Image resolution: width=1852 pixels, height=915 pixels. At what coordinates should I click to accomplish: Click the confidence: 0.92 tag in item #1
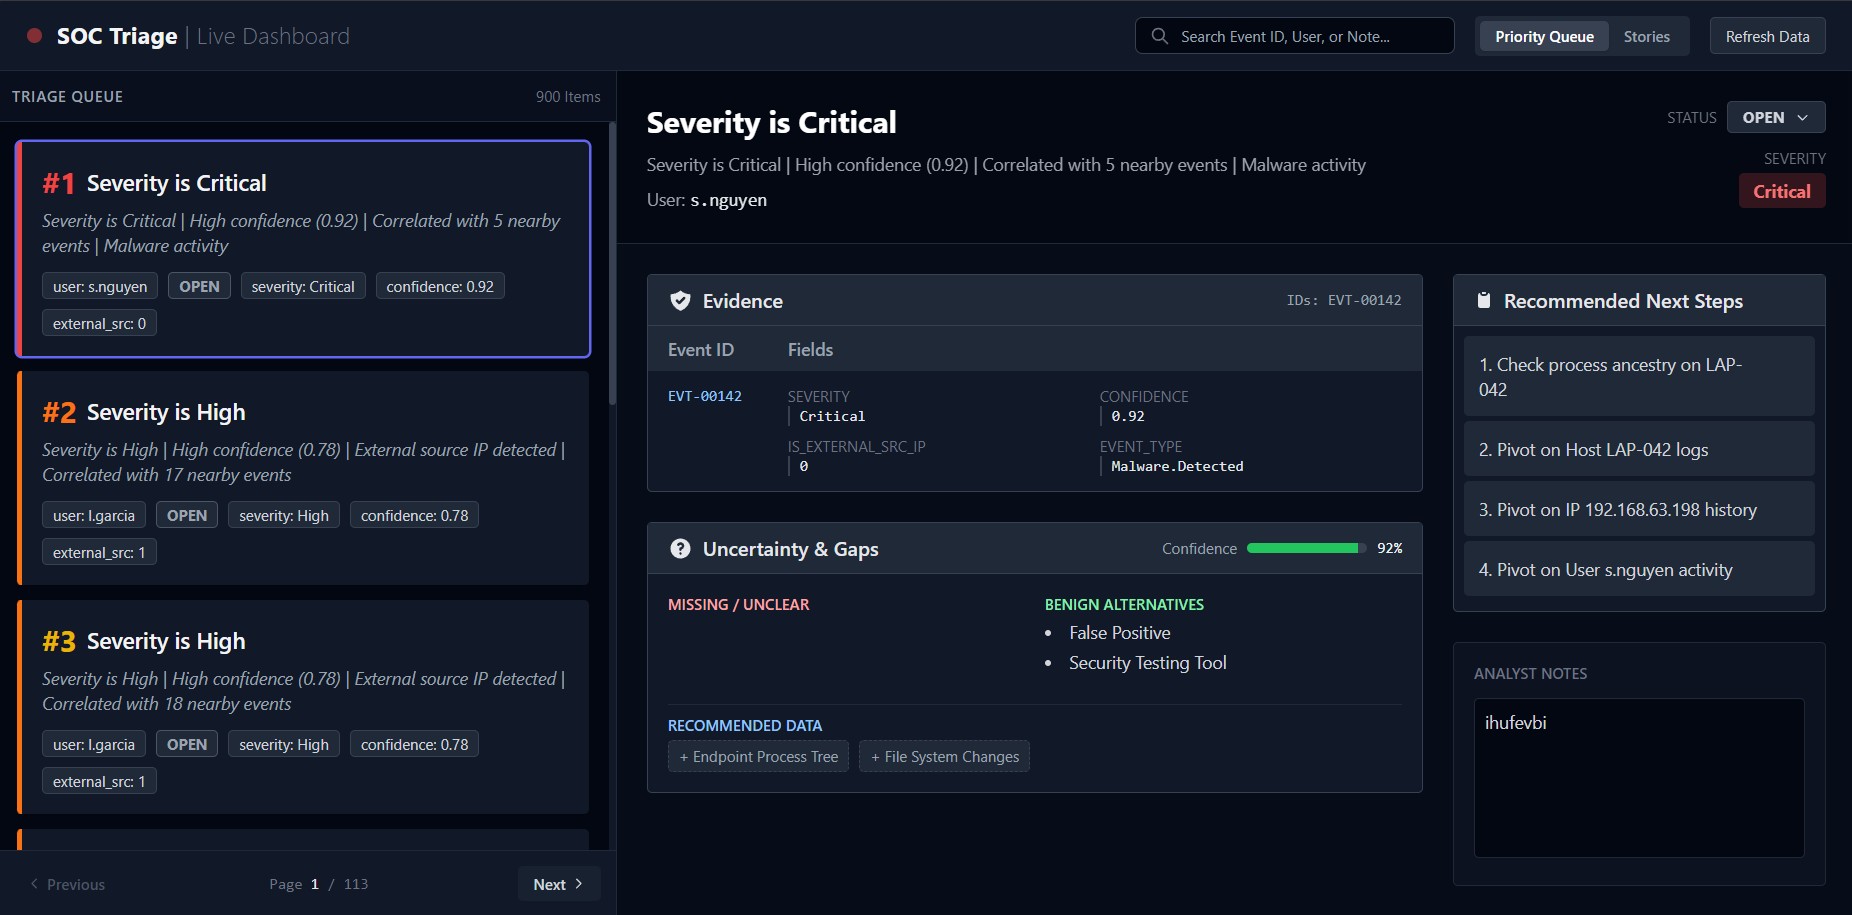(x=440, y=286)
